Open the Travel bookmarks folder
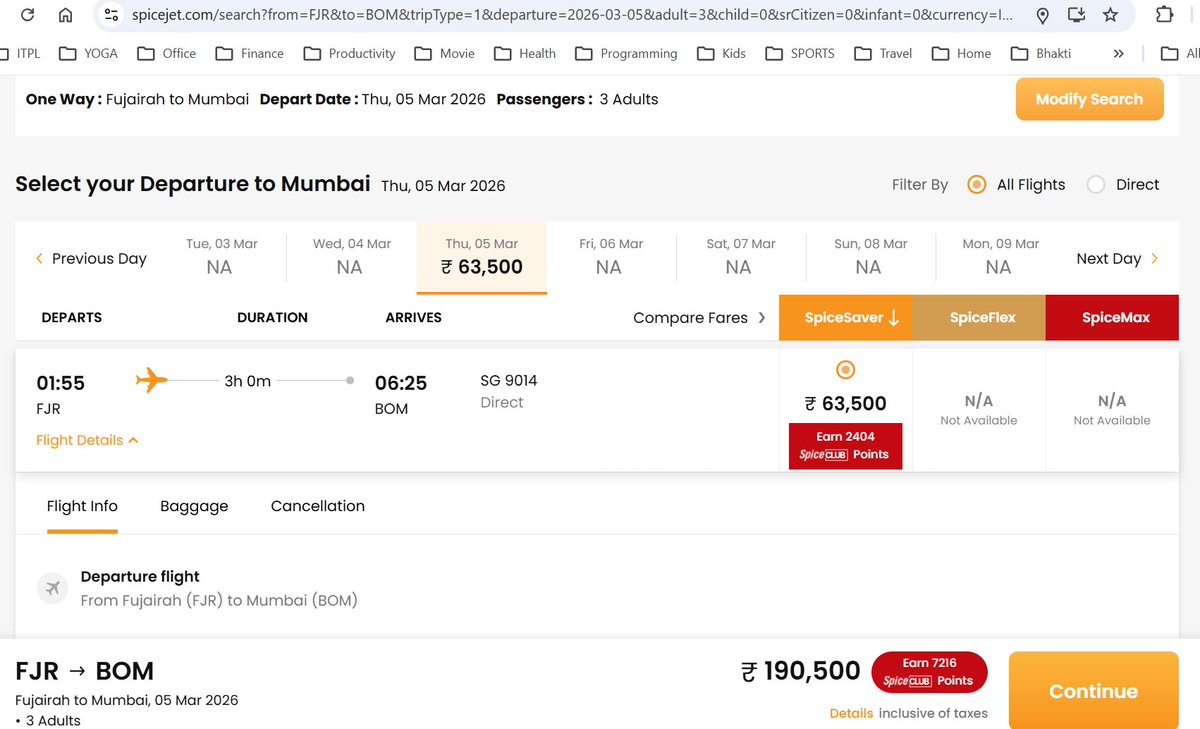 pyautogui.click(x=883, y=53)
